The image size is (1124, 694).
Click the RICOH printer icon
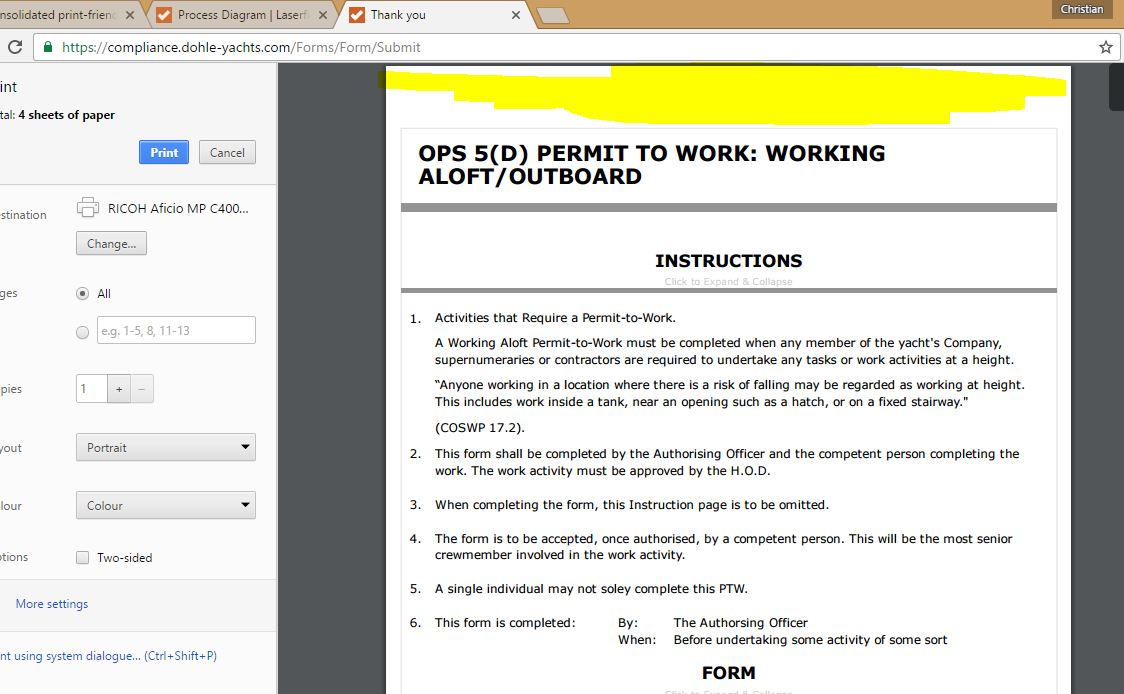(x=87, y=207)
